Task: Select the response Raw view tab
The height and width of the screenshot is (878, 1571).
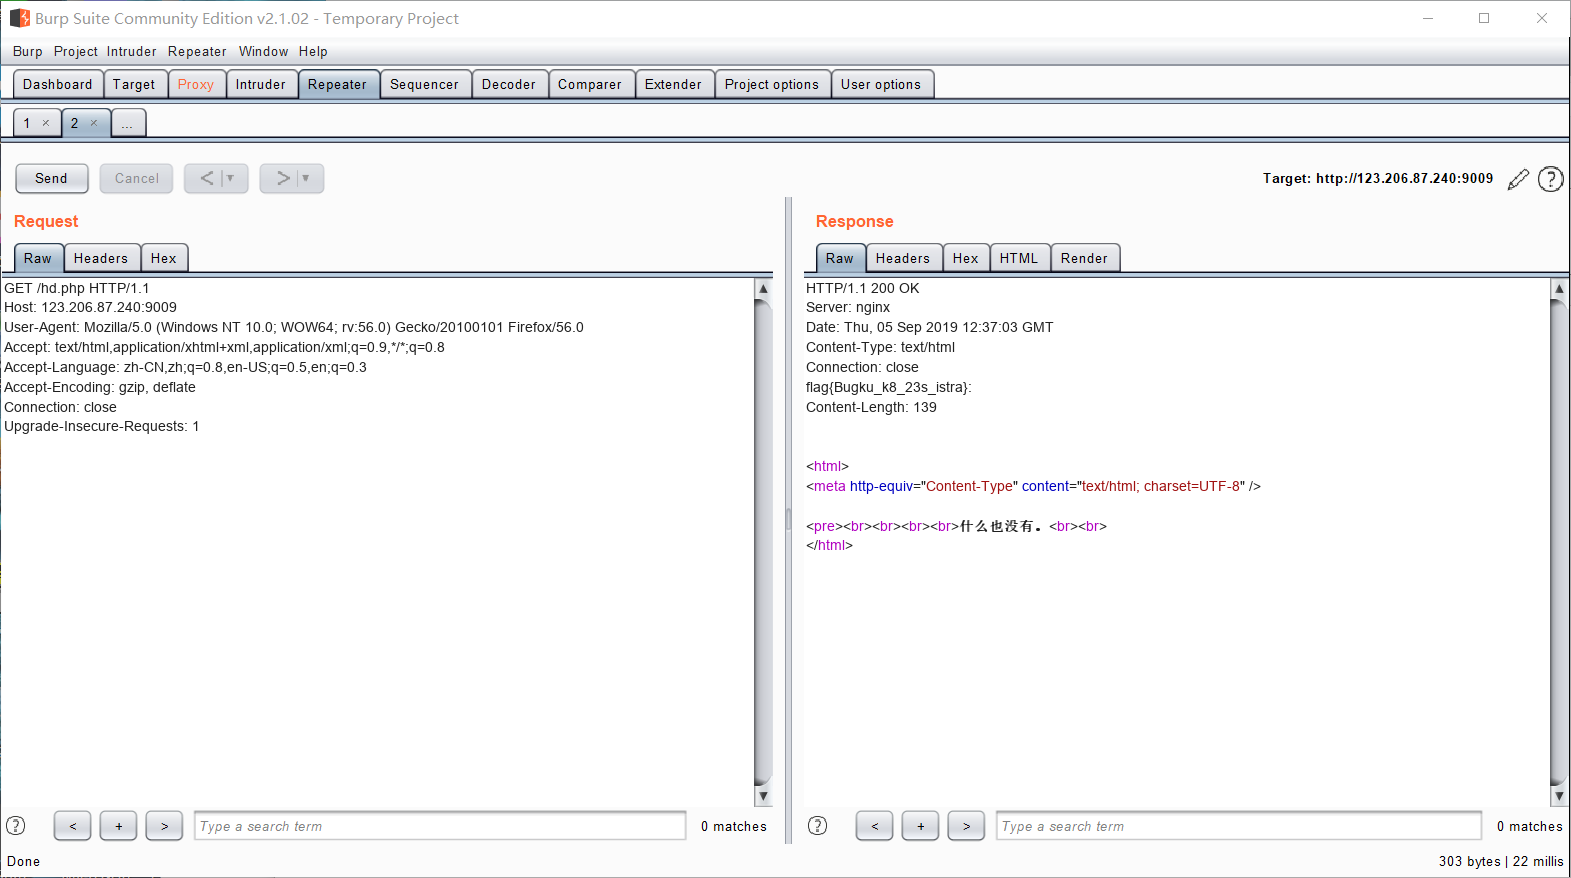Action: (840, 258)
